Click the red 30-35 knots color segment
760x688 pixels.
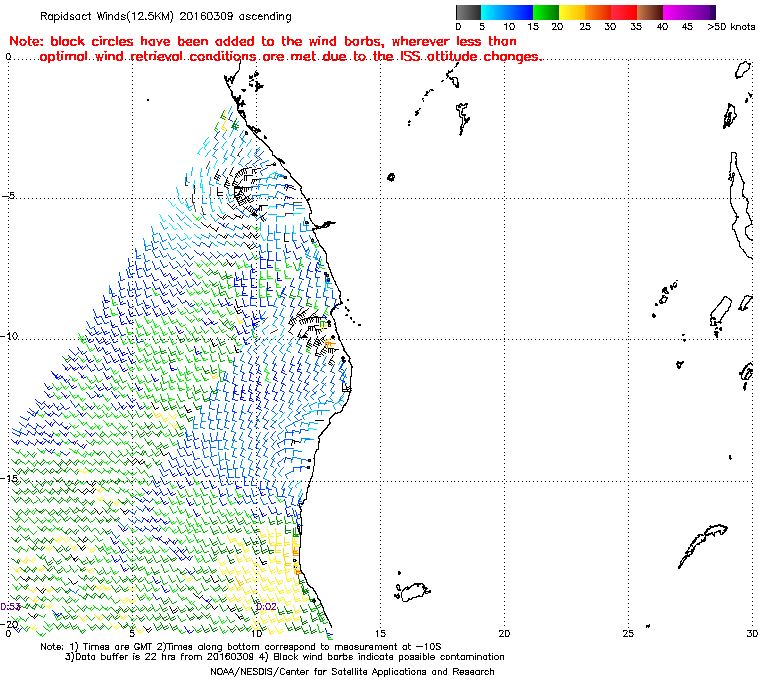[x=624, y=12]
